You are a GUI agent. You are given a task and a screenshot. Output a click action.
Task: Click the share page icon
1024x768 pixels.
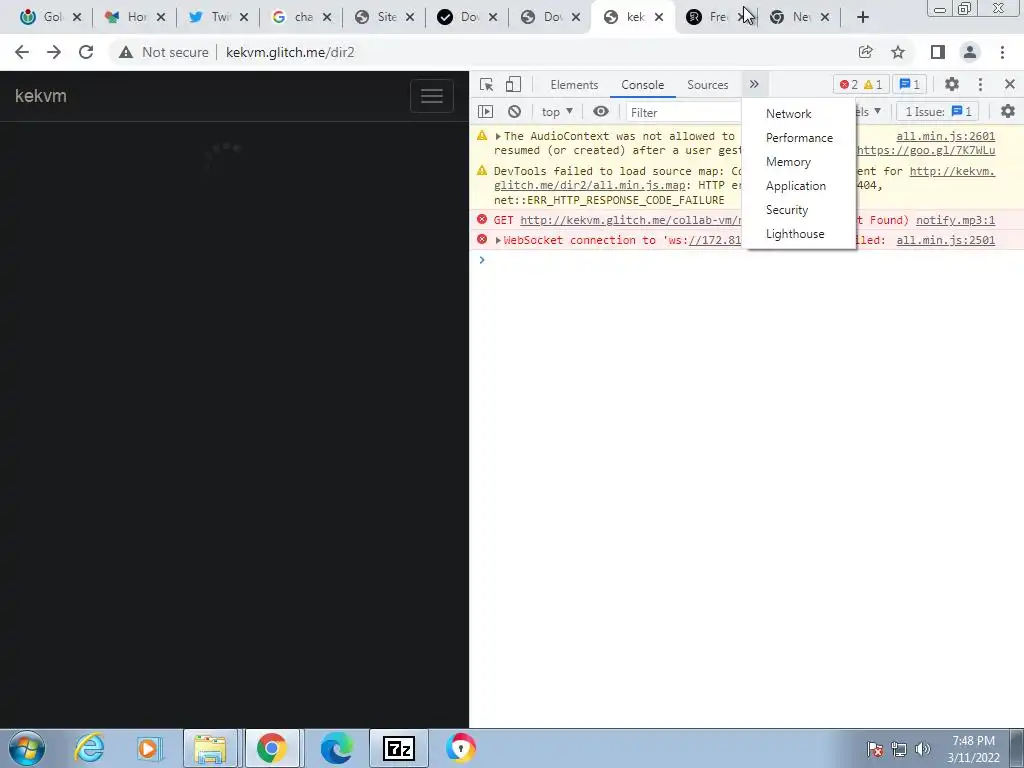point(865,52)
